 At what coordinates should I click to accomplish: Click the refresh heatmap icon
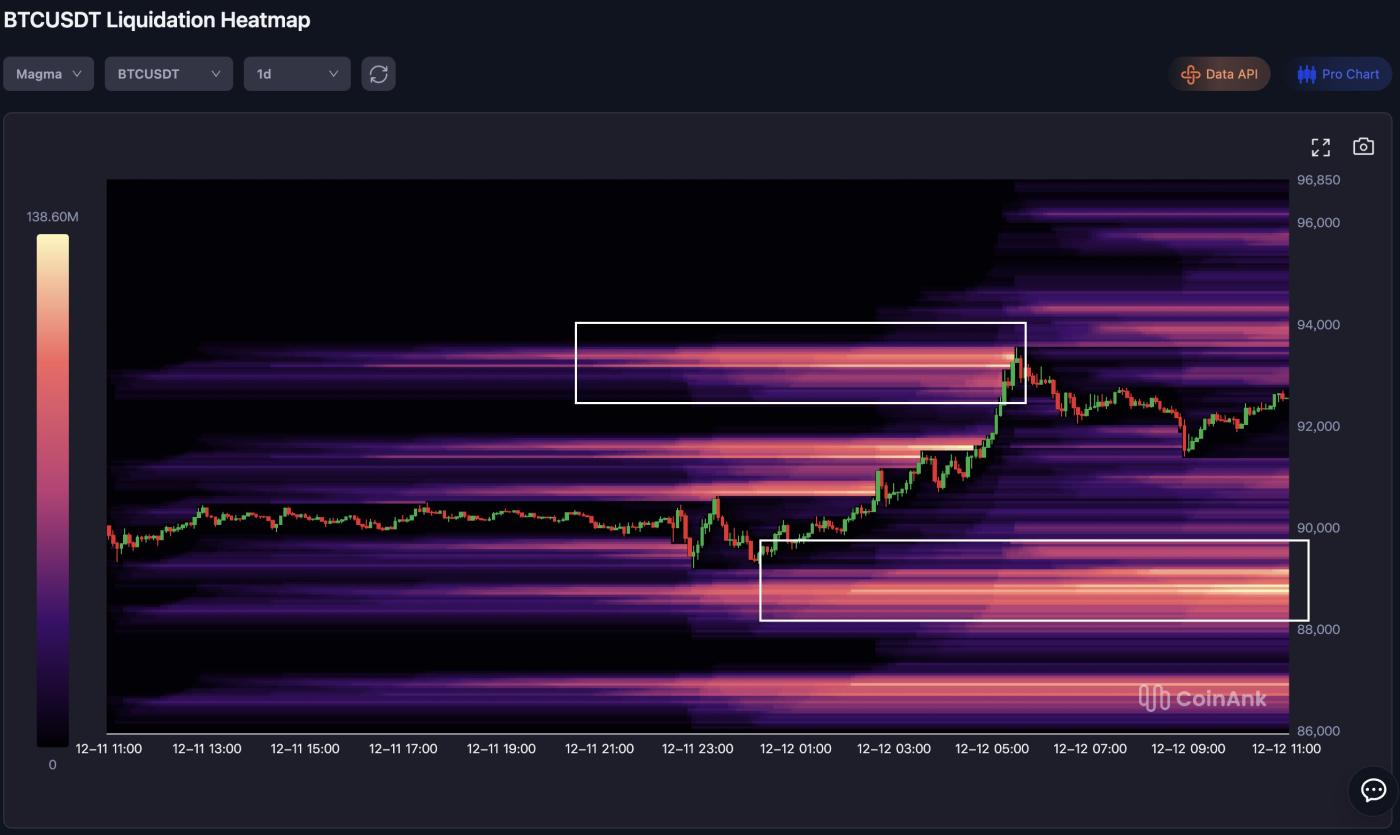point(378,74)
